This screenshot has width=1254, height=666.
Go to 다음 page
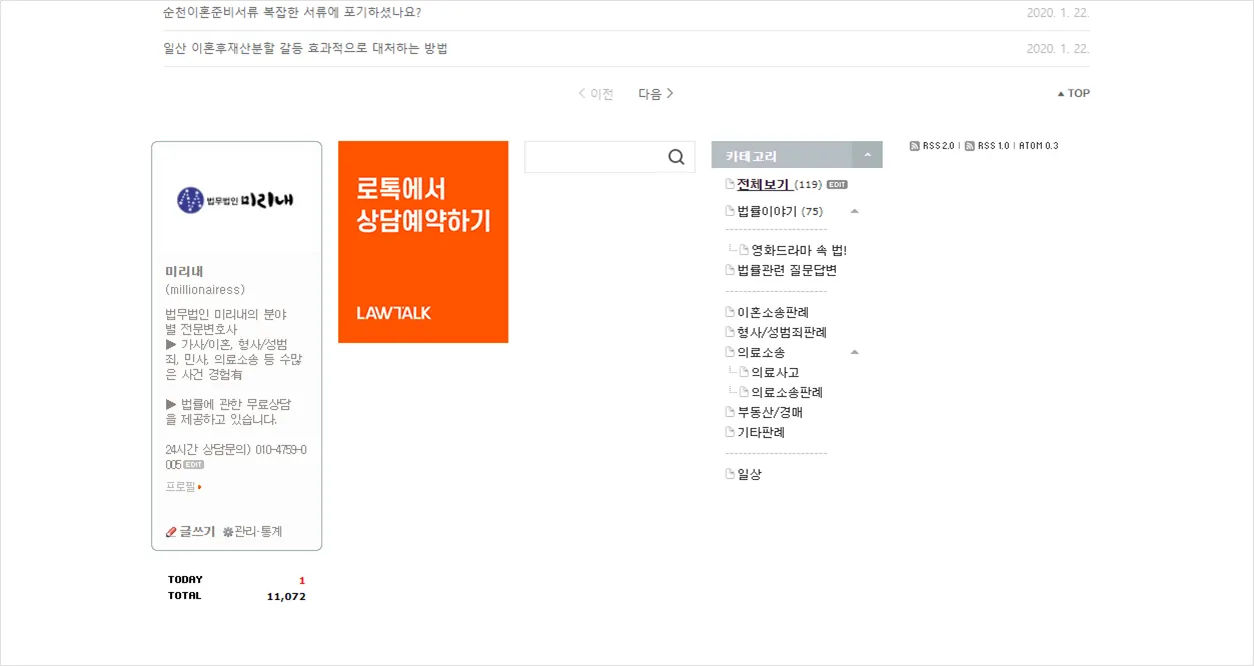(x=656, y=94)
